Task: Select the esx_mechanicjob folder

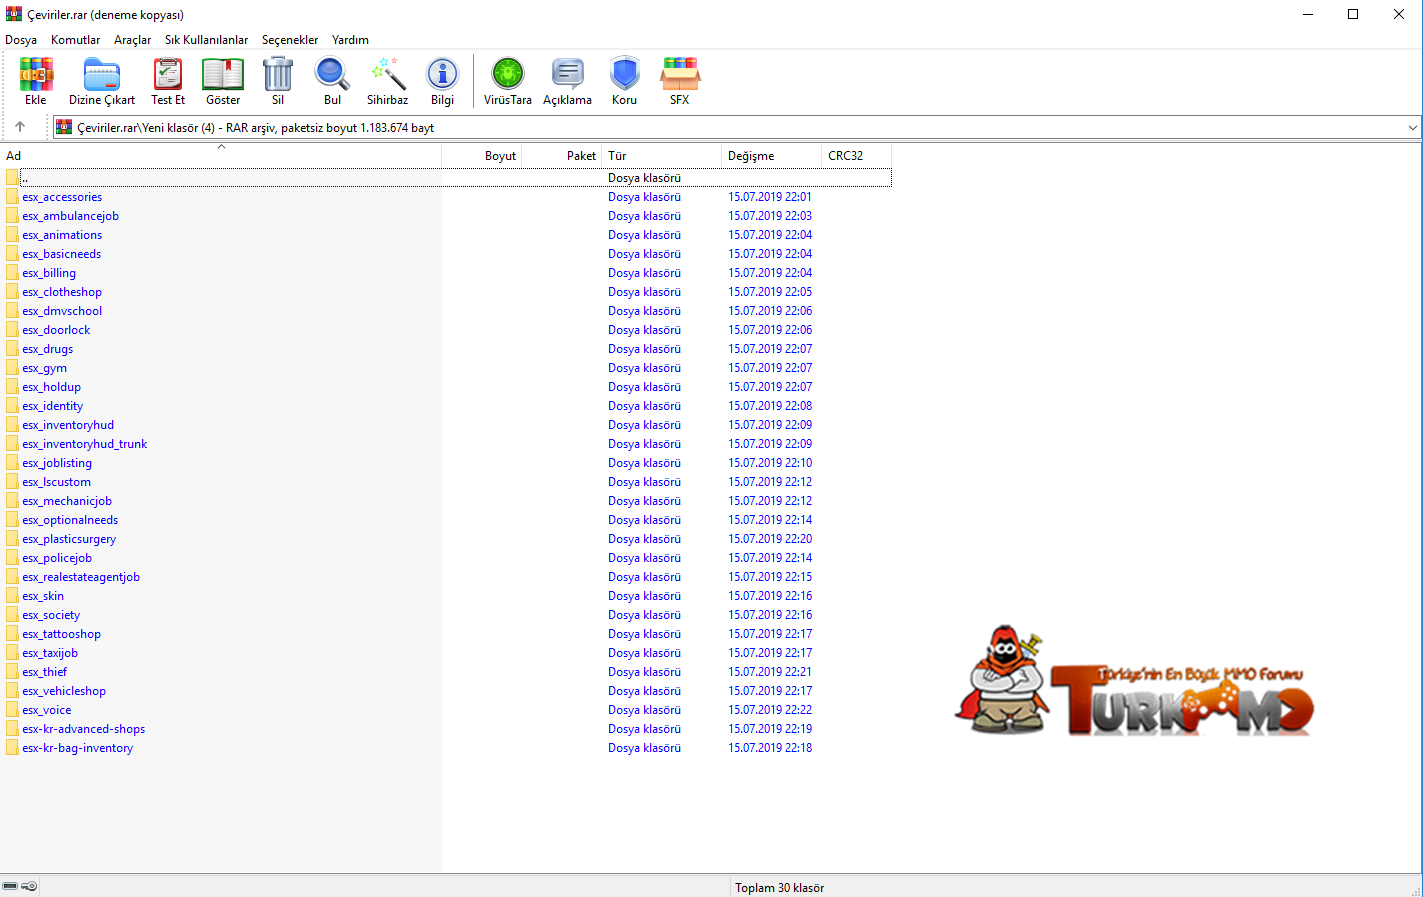Action: tap(67, 501)
